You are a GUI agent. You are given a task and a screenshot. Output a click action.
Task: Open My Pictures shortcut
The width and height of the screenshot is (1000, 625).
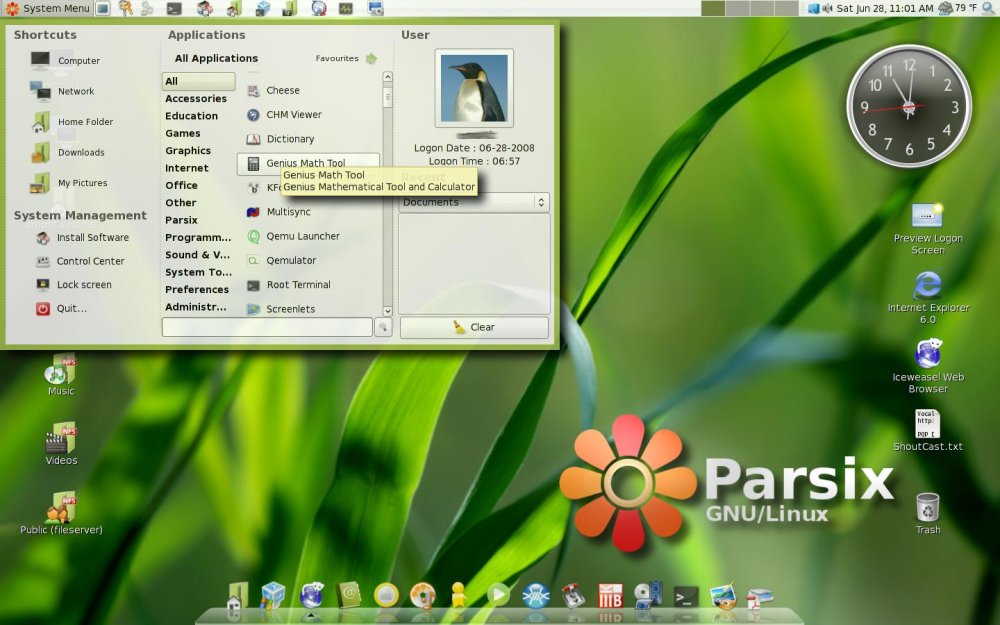[69, 183]
